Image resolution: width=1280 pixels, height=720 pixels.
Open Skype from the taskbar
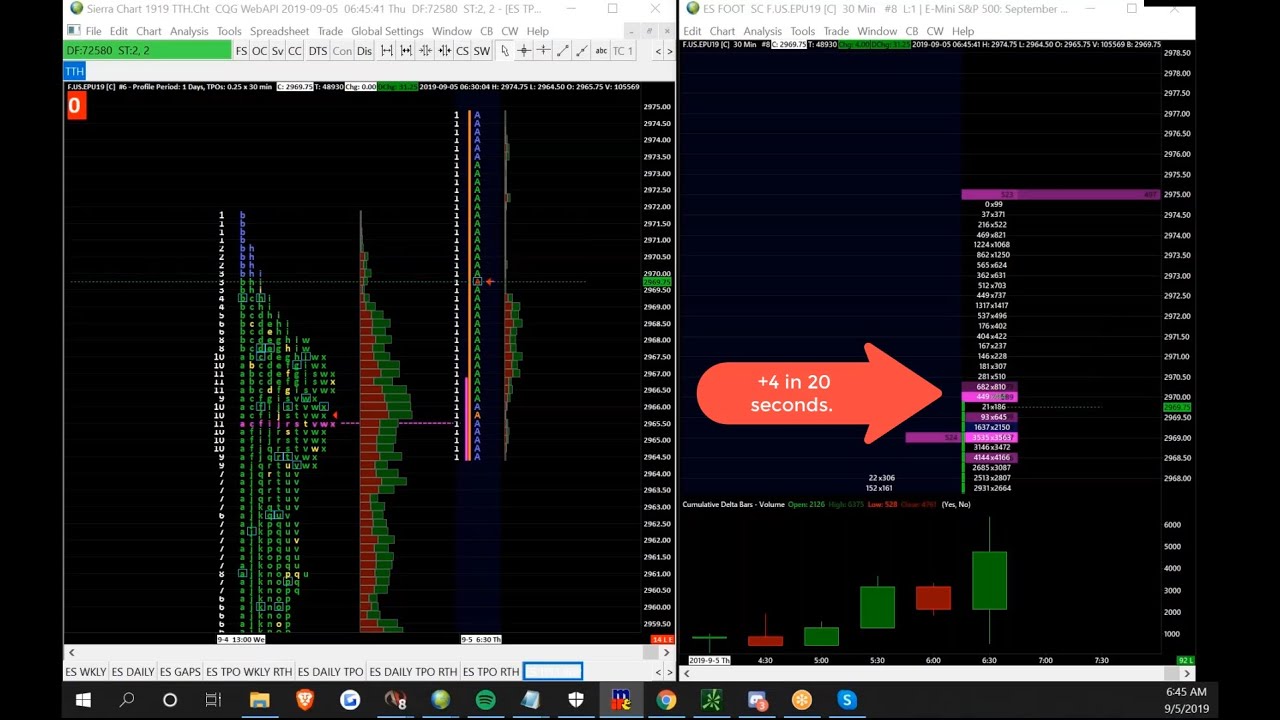pyautogui.click(x=847, y=700)
